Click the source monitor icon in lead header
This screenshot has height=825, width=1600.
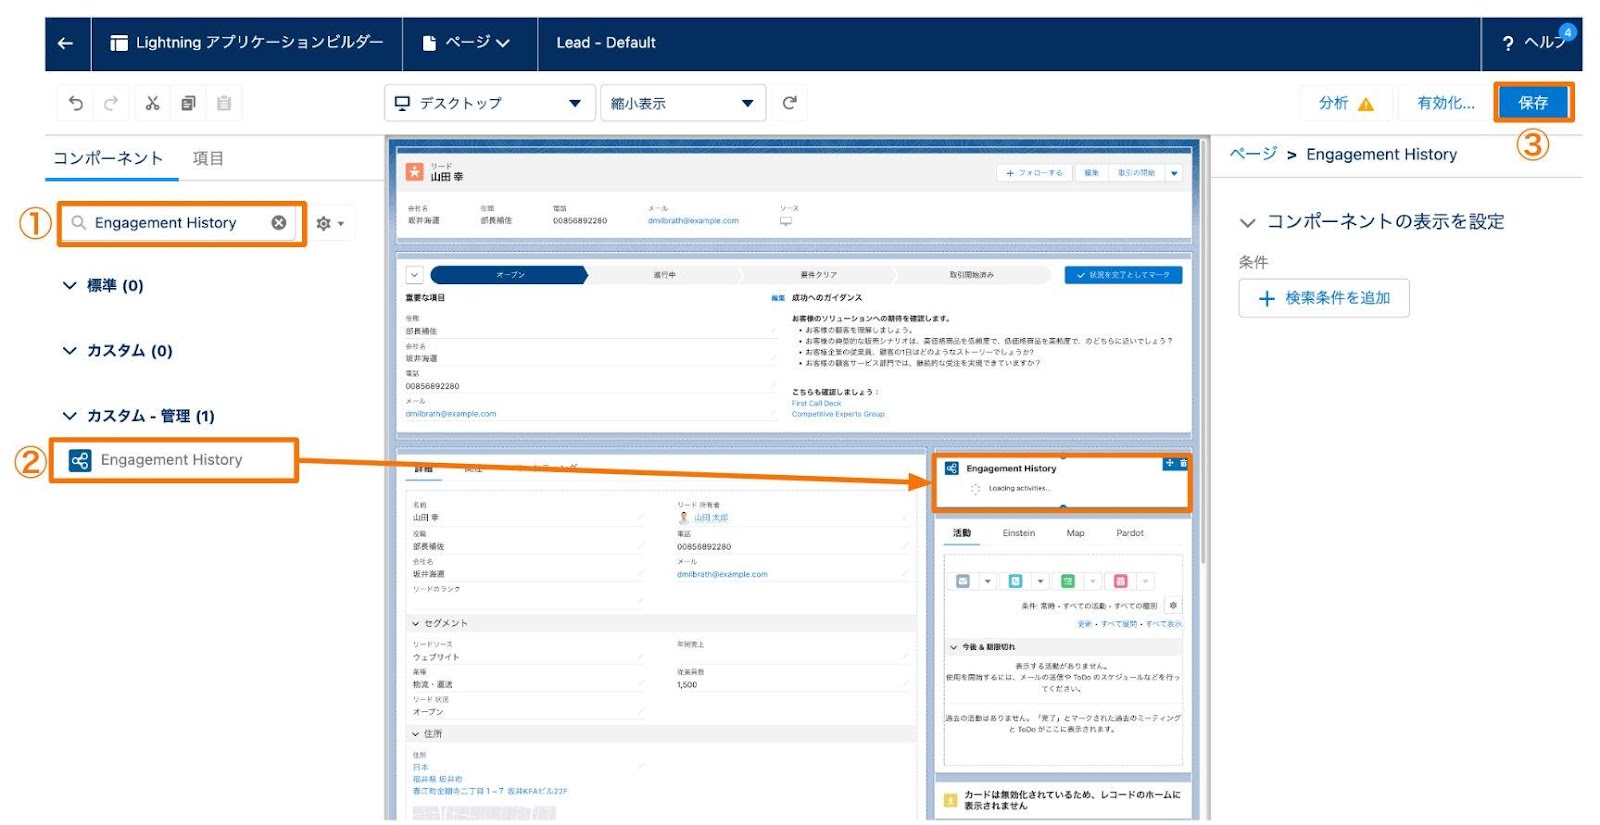[x=786, y=221]
